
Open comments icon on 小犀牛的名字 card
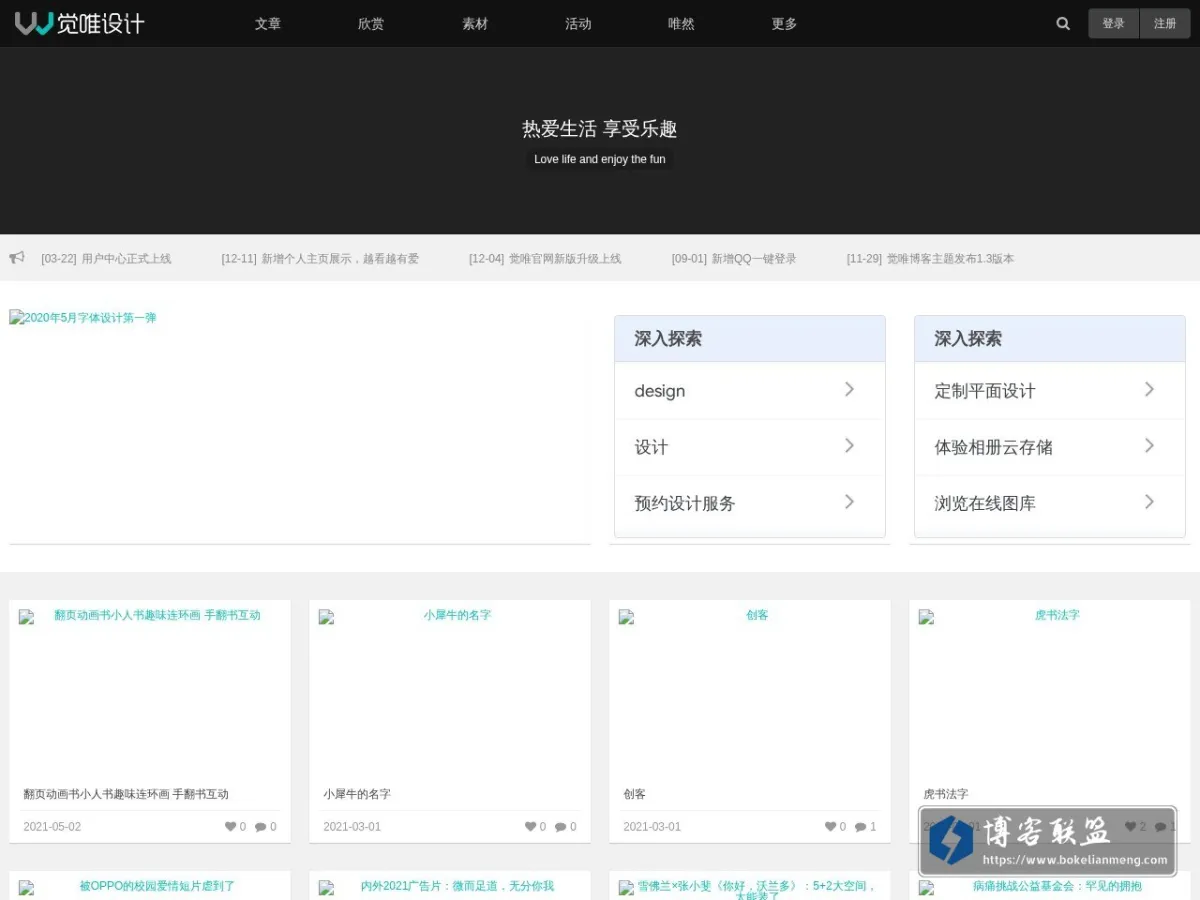coord(560,827)
